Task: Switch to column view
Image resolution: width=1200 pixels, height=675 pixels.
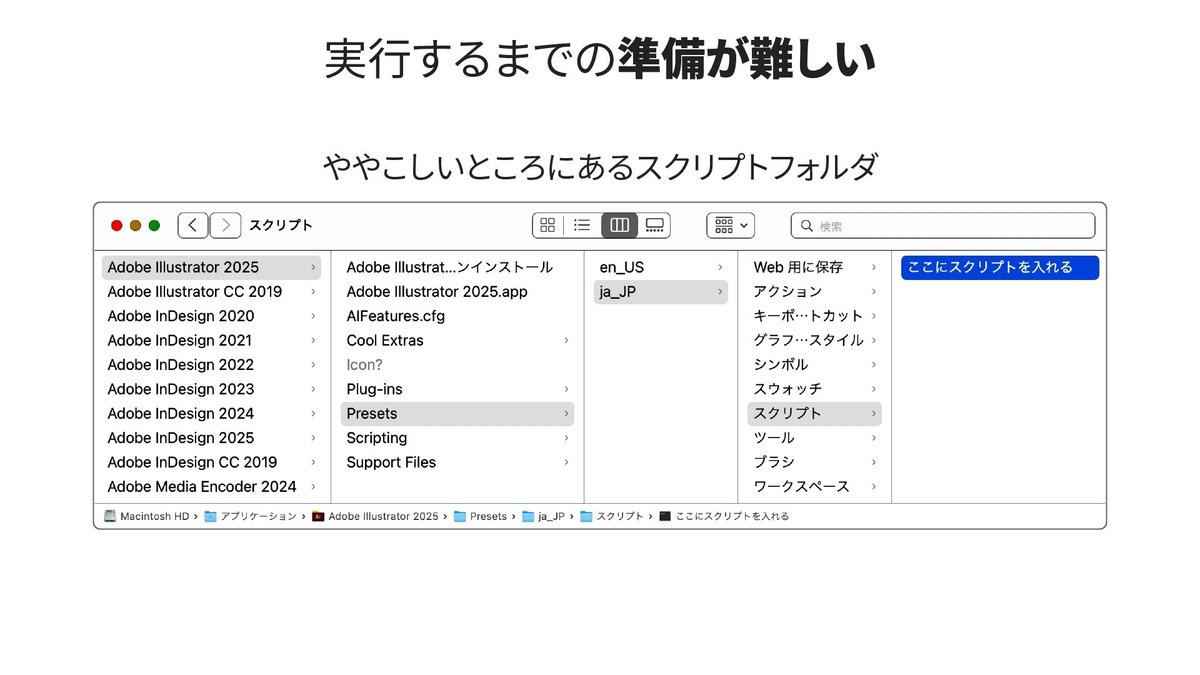Action: (x=619, y=225)
